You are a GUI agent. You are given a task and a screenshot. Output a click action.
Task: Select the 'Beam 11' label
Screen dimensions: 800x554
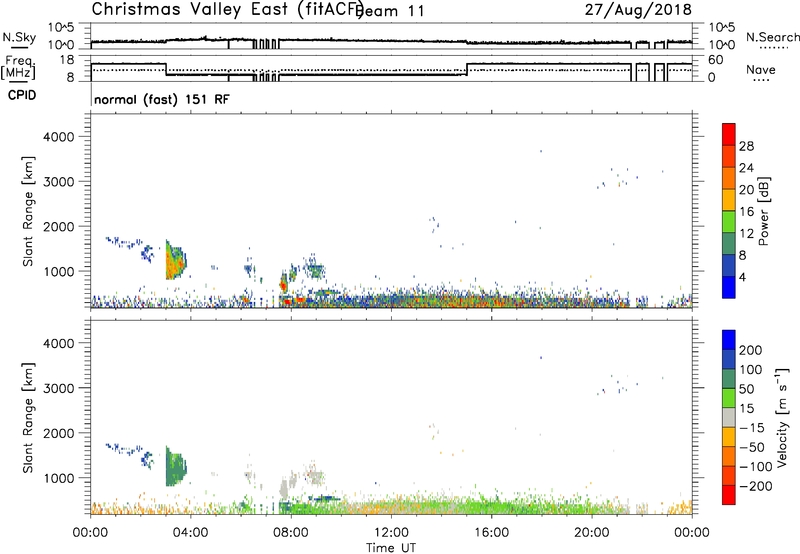[x=391, y=11]
